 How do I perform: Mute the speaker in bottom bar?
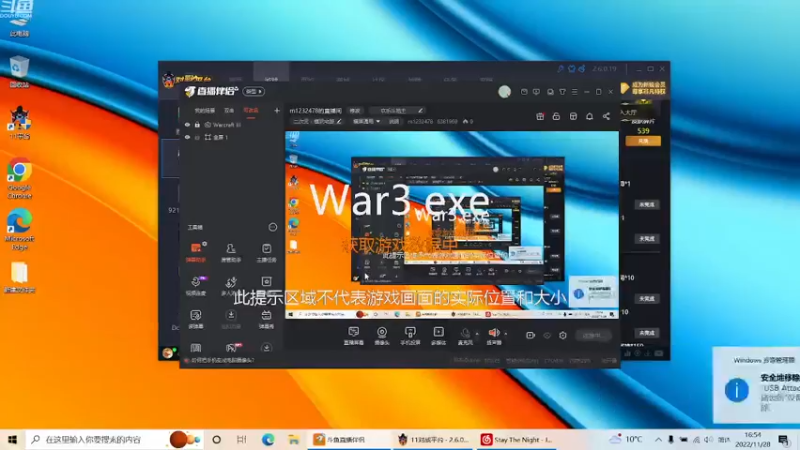click(x=493, y=336)
